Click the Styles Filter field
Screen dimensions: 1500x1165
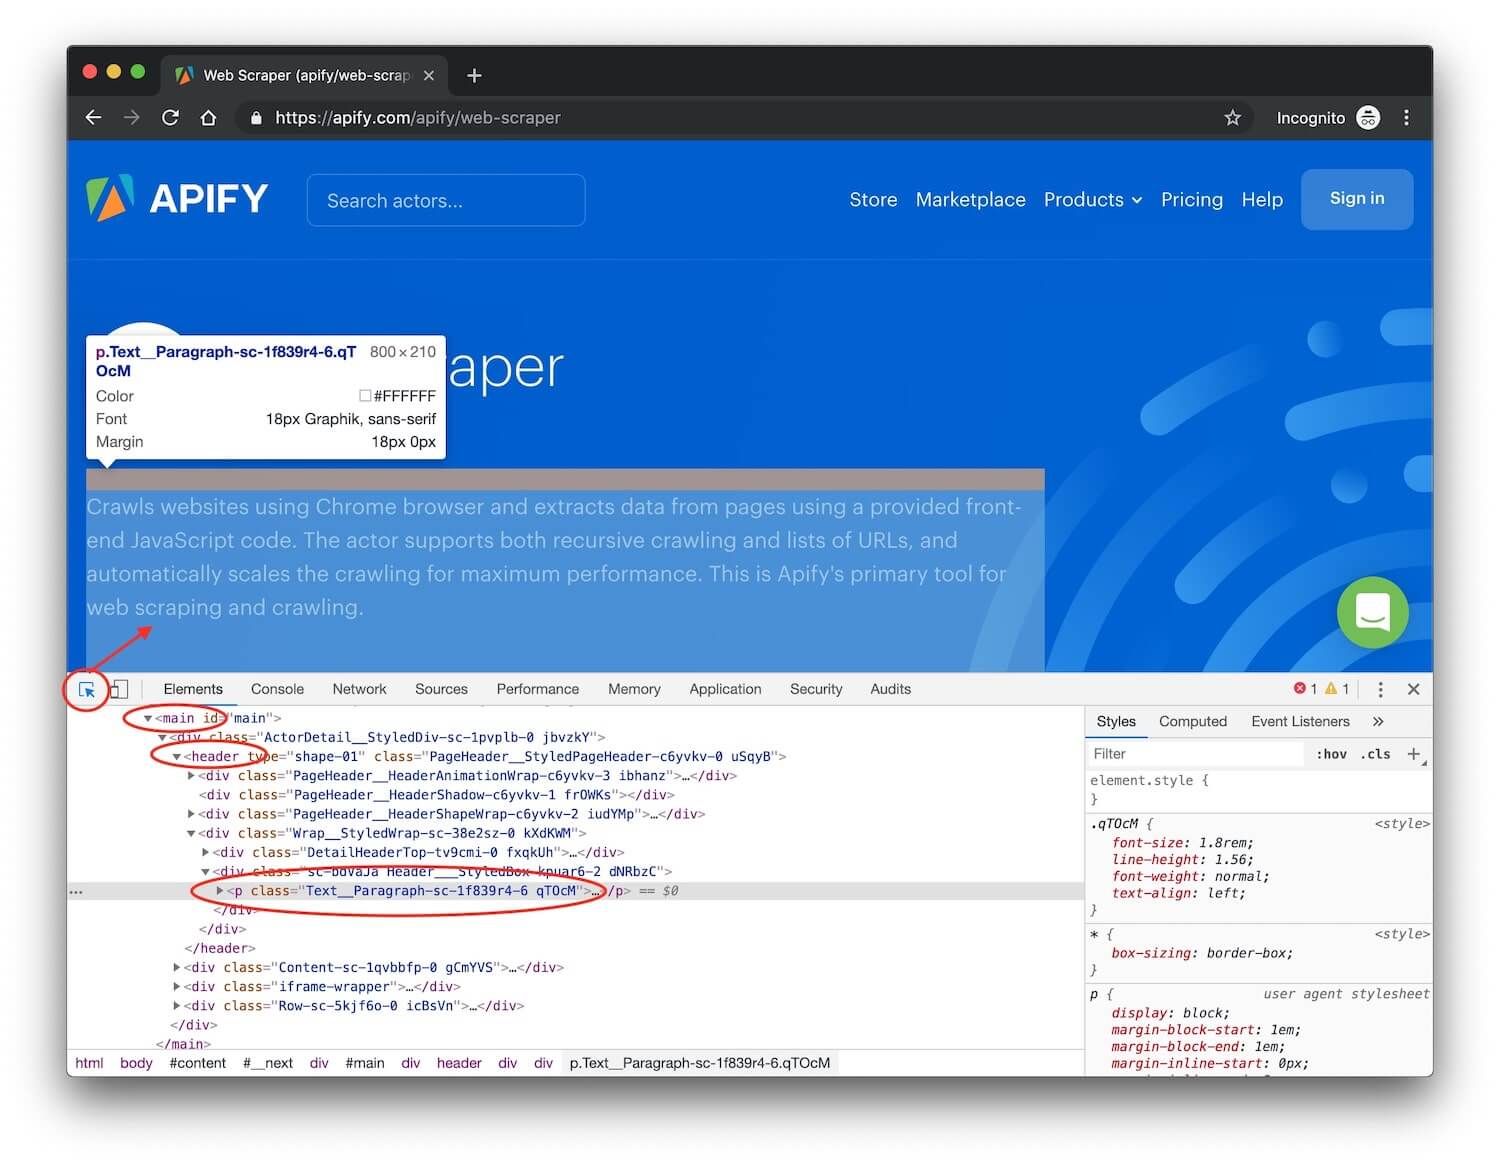pyautogui.click(x=1196, y=754)
